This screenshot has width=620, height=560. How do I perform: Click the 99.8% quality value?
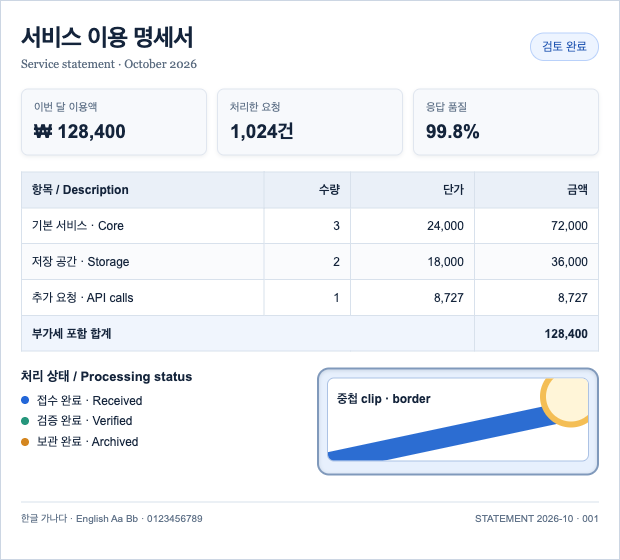tap(452, 132)
